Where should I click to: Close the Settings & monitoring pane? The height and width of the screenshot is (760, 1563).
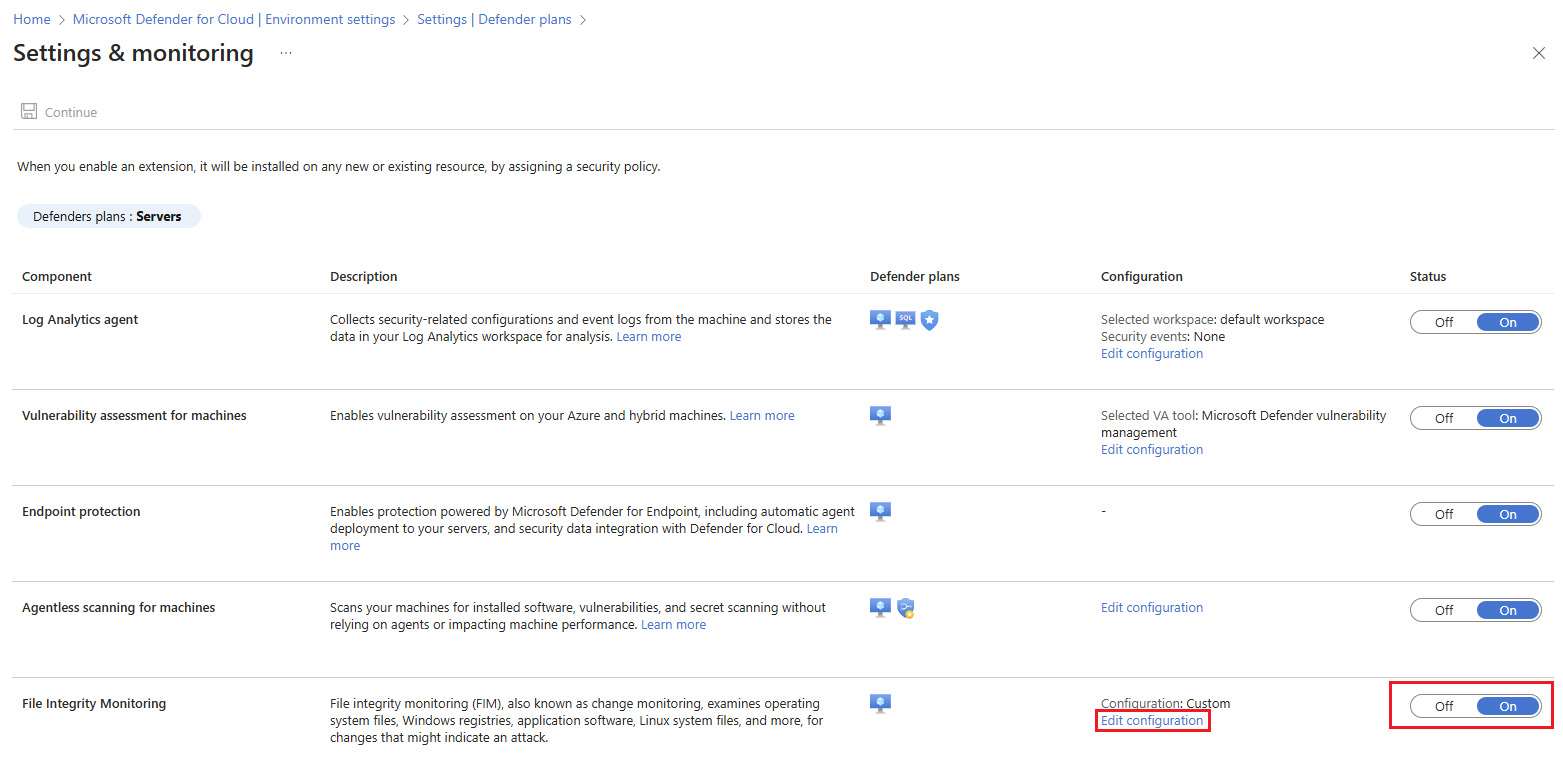1539,53
